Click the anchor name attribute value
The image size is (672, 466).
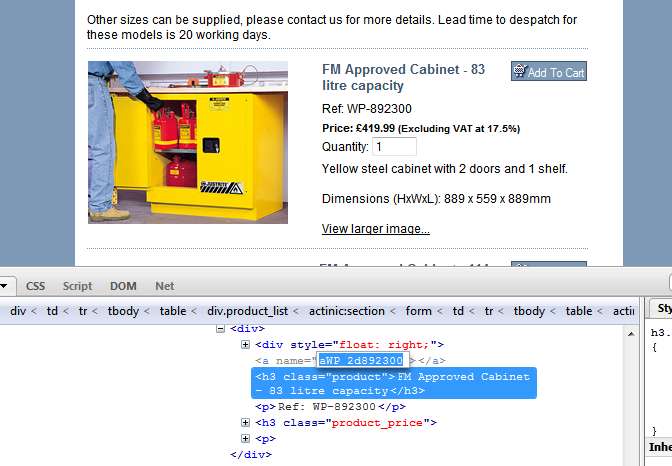361,360
